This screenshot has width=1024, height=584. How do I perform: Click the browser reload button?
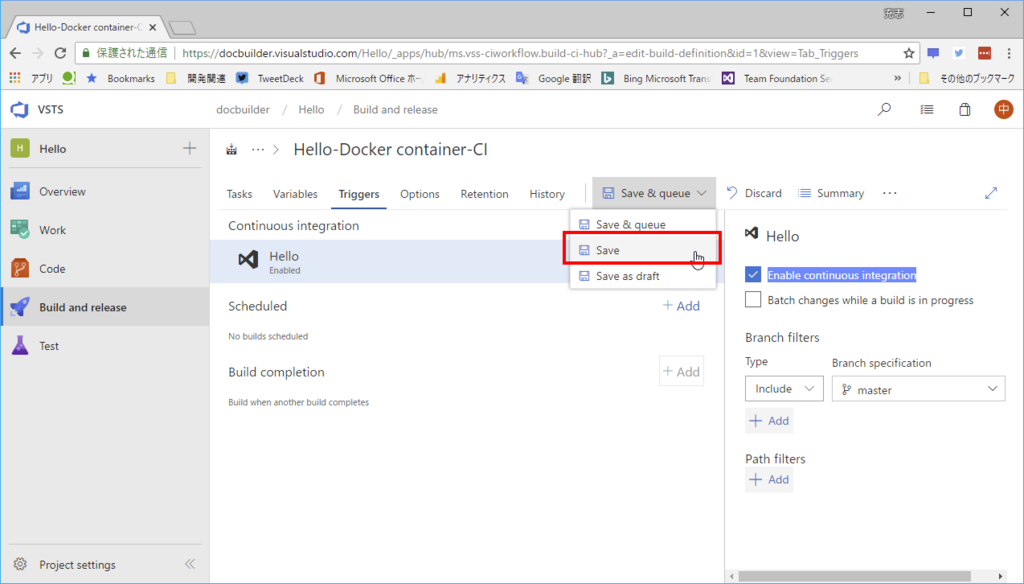click(60, 54)
